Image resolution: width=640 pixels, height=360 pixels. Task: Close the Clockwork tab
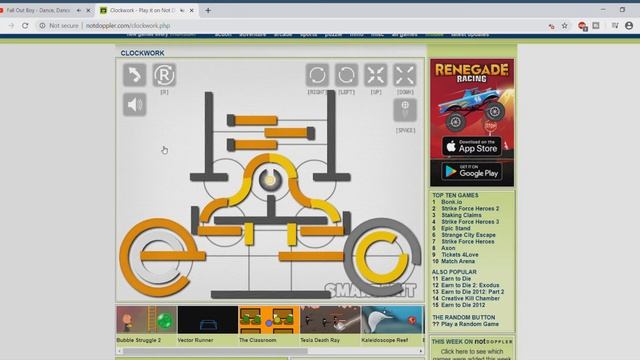click(191, 11)
